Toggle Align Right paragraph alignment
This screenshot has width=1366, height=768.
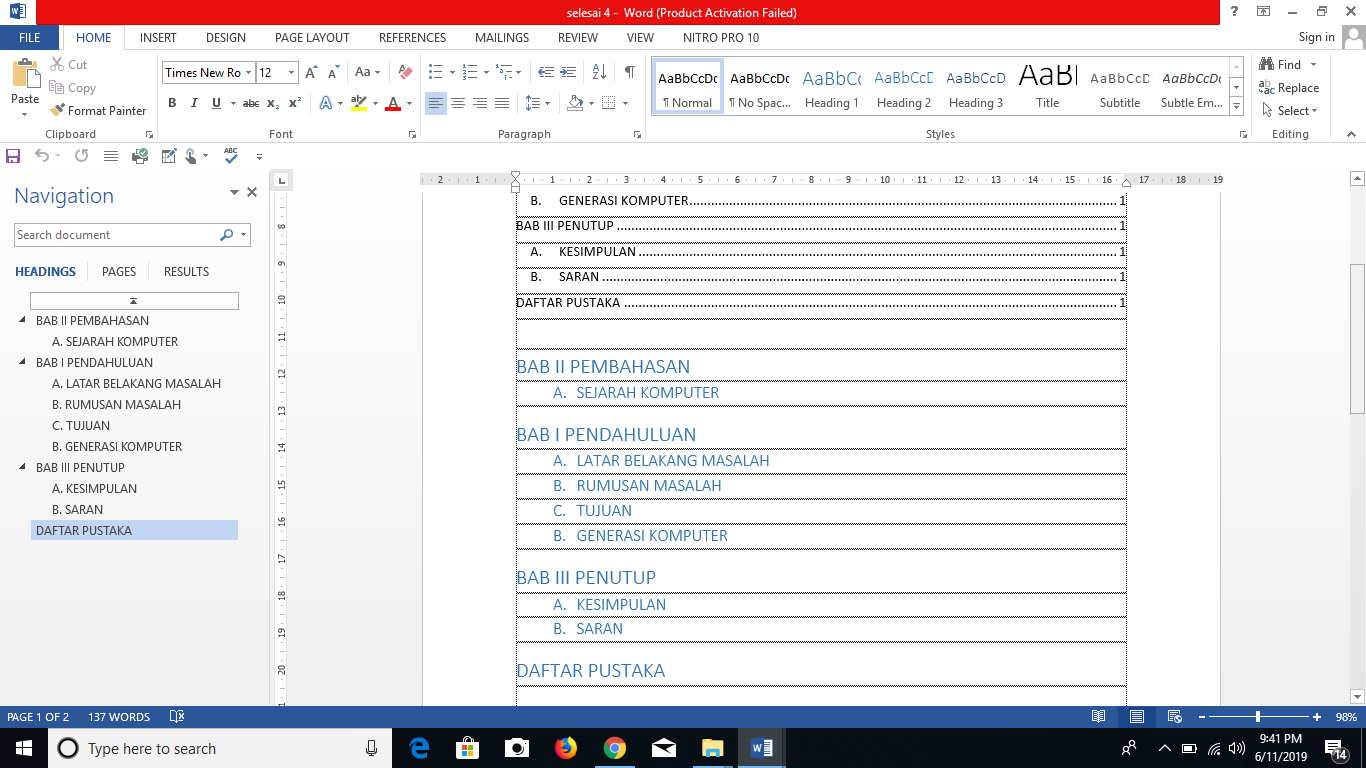click(480, 103)
